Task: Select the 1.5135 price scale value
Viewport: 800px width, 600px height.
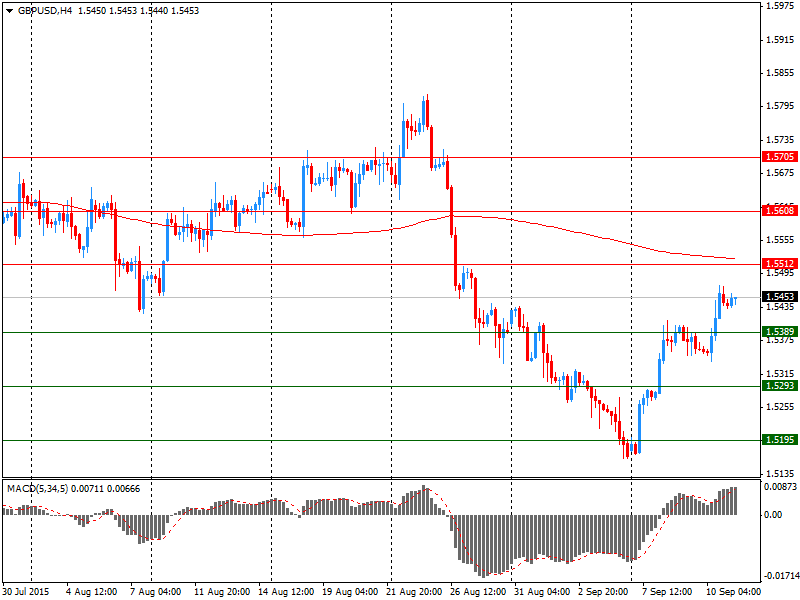Action: pyautogui.click(x=780, y=473)
